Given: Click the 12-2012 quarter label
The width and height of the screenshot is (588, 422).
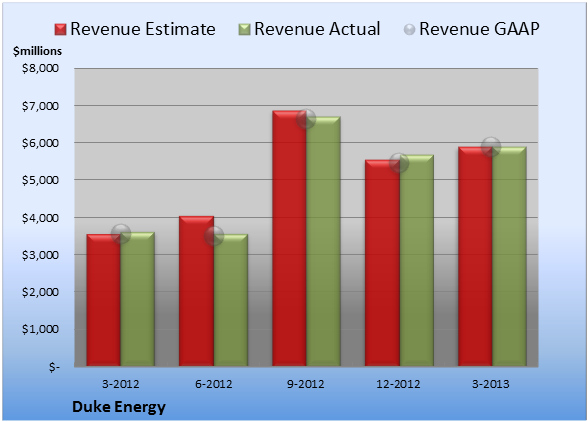Looking at the screenshot, I should (398, 384).
